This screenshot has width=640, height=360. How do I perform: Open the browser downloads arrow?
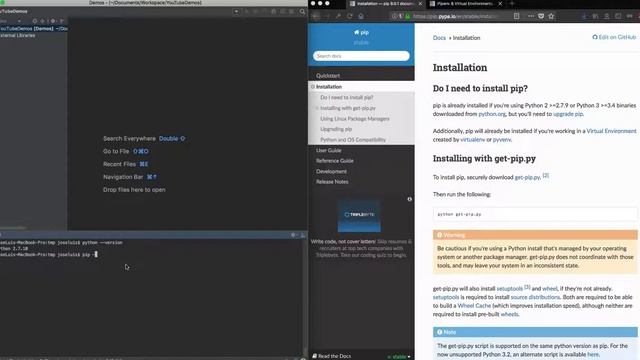pyautogui.click(x=584, y=16)
